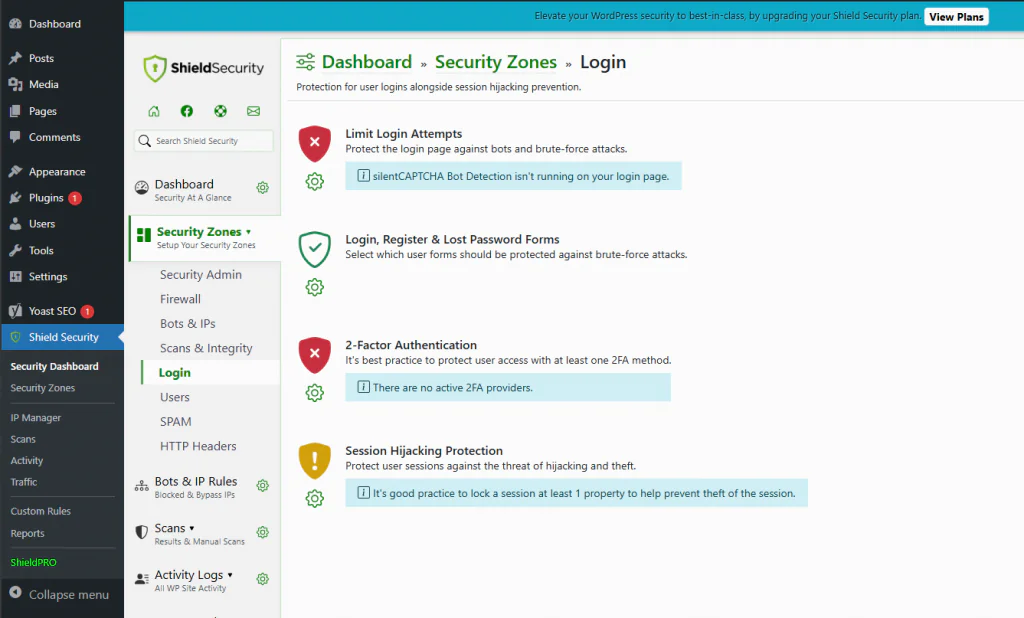Go to Dashboard breadcrumb link

[367, 62]
